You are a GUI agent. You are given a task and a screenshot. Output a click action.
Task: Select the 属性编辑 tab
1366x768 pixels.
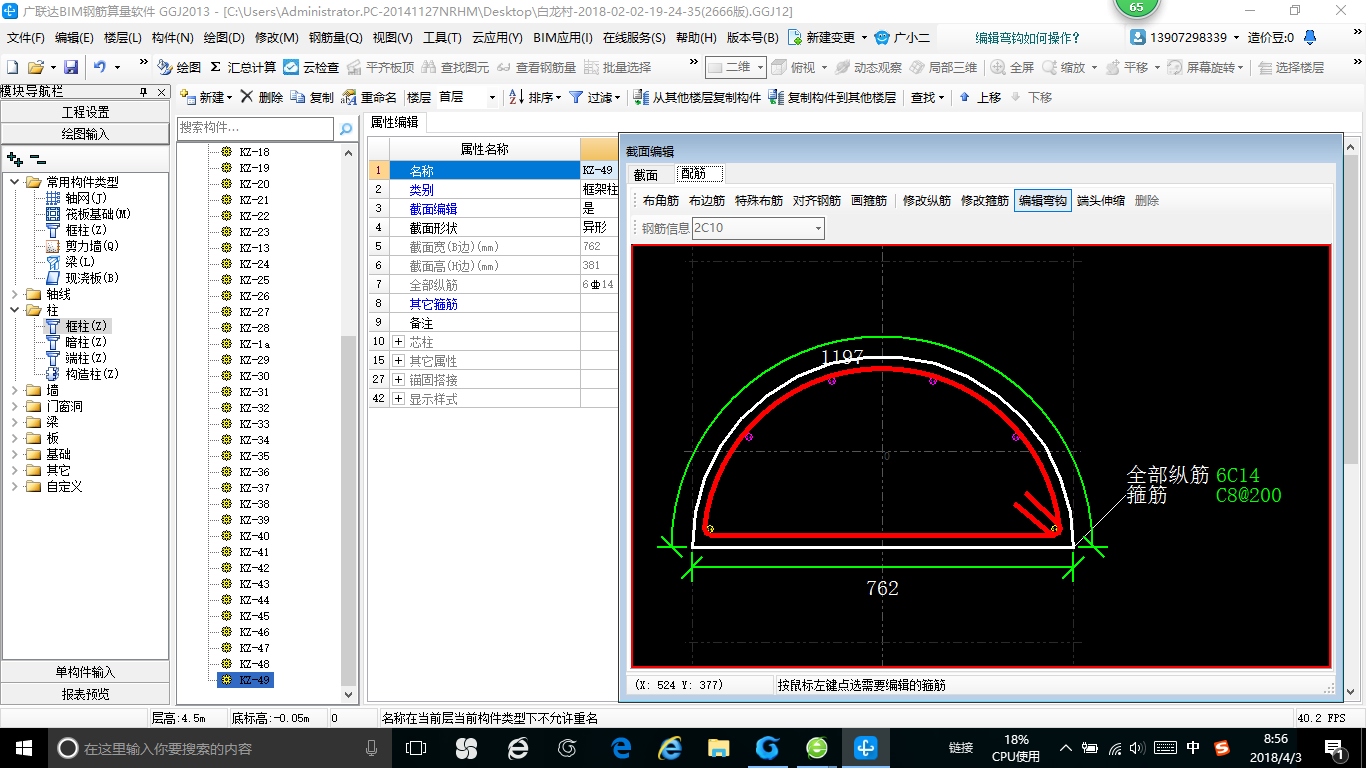click(394, 122)
